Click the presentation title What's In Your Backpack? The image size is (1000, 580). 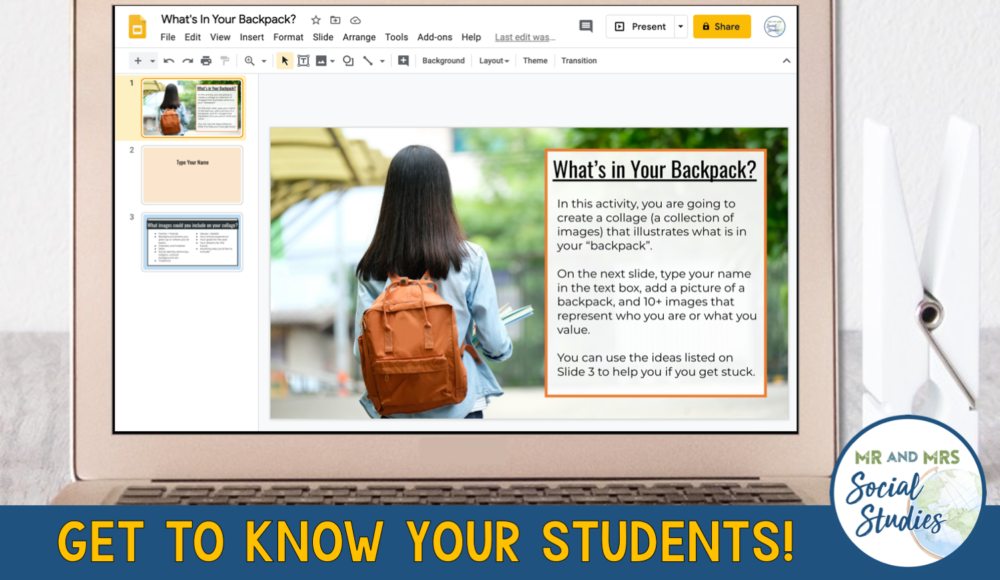coord(228,19)
